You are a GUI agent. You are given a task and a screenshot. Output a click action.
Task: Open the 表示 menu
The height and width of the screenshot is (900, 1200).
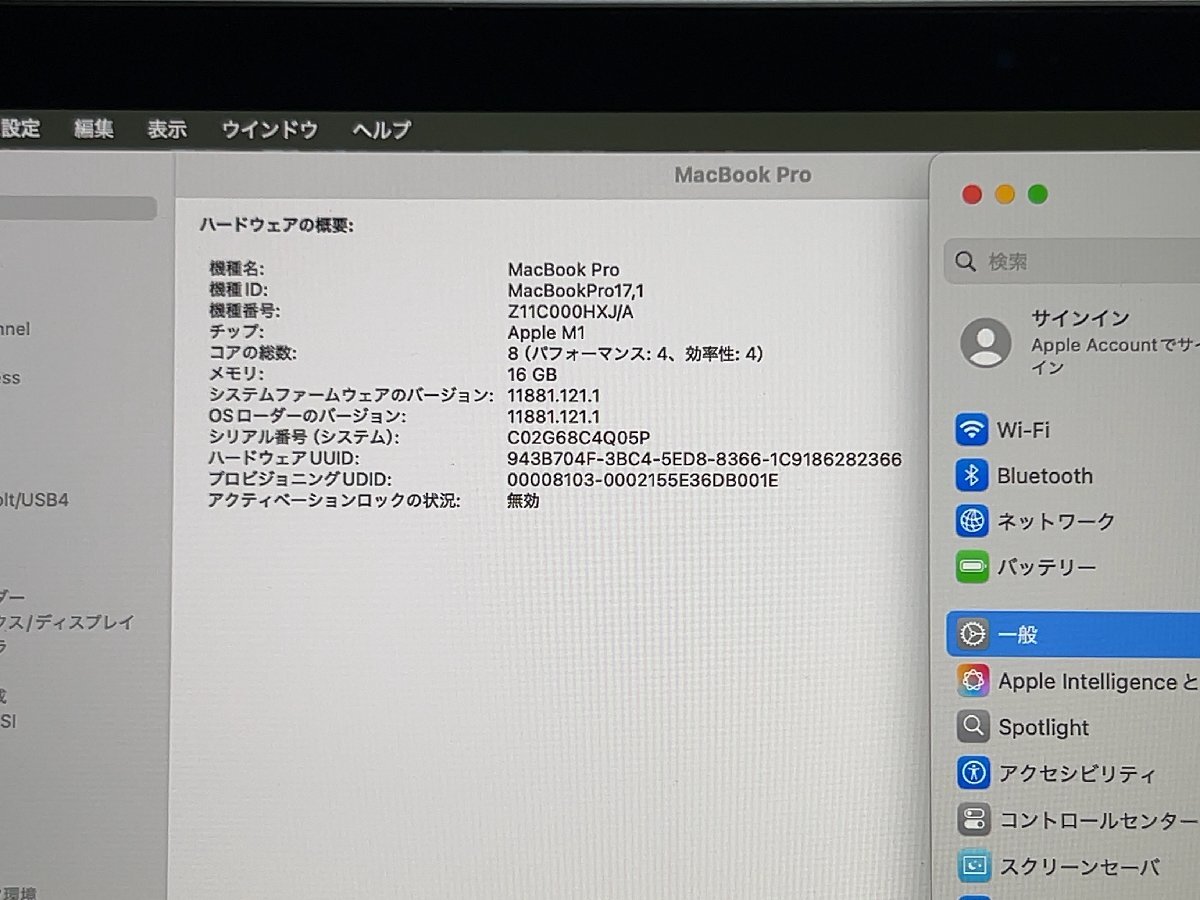point(167,129)
